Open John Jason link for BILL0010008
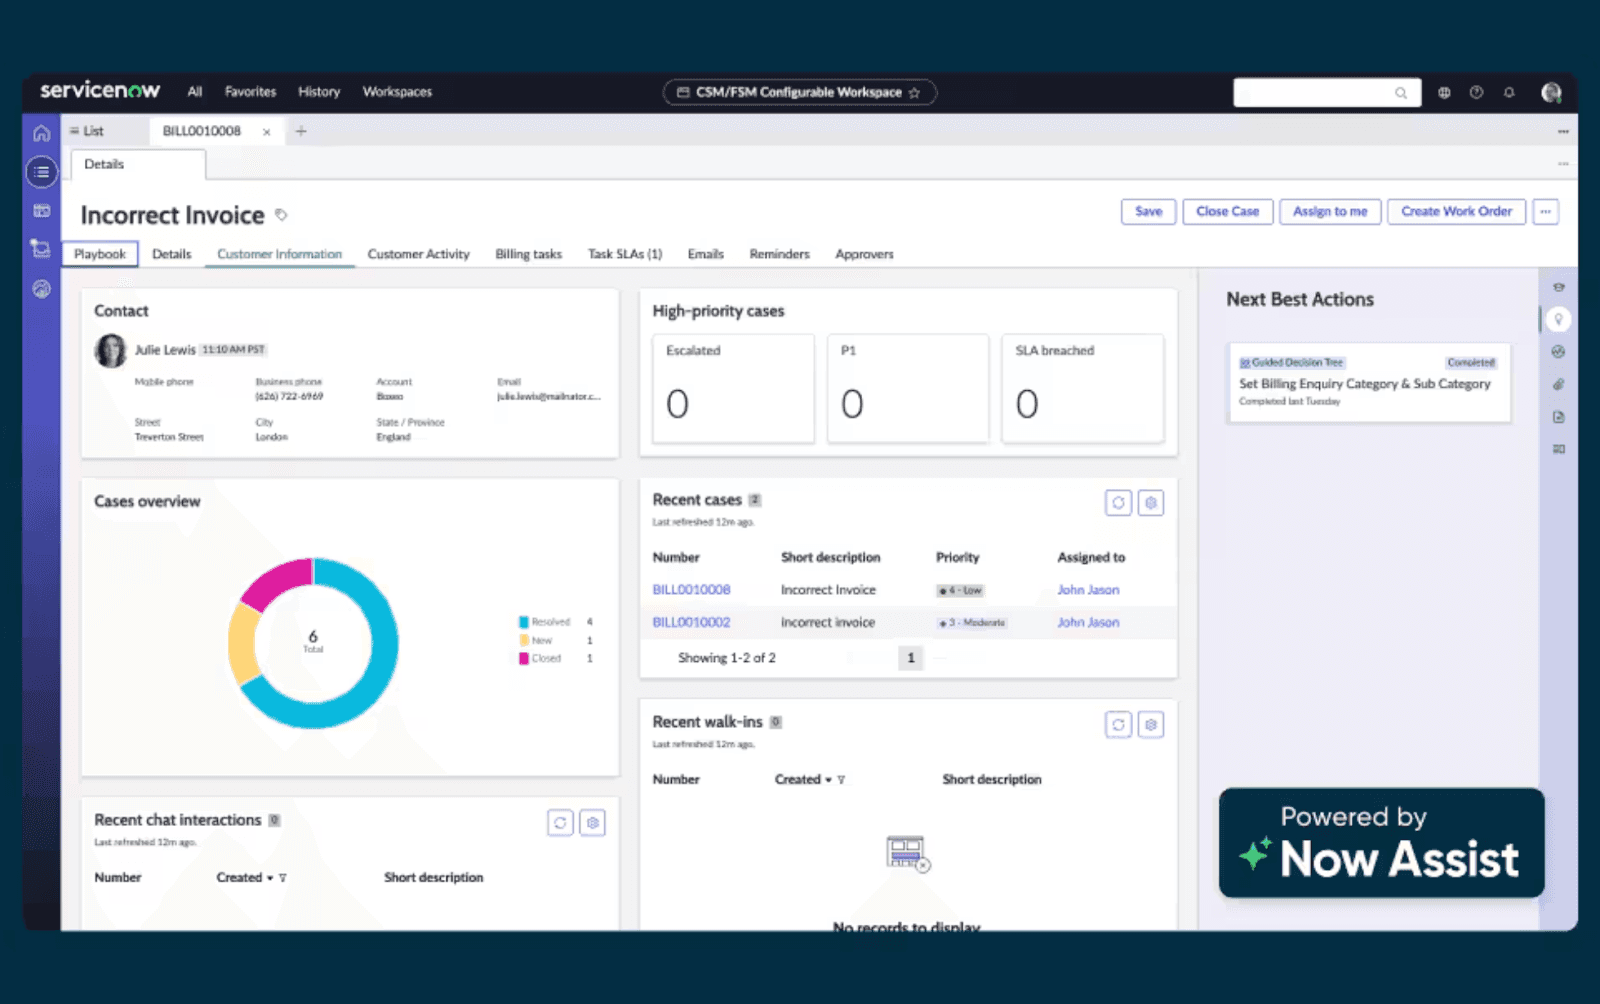Viewport: 1600px width, 1004px height. tap(1088, 590)
